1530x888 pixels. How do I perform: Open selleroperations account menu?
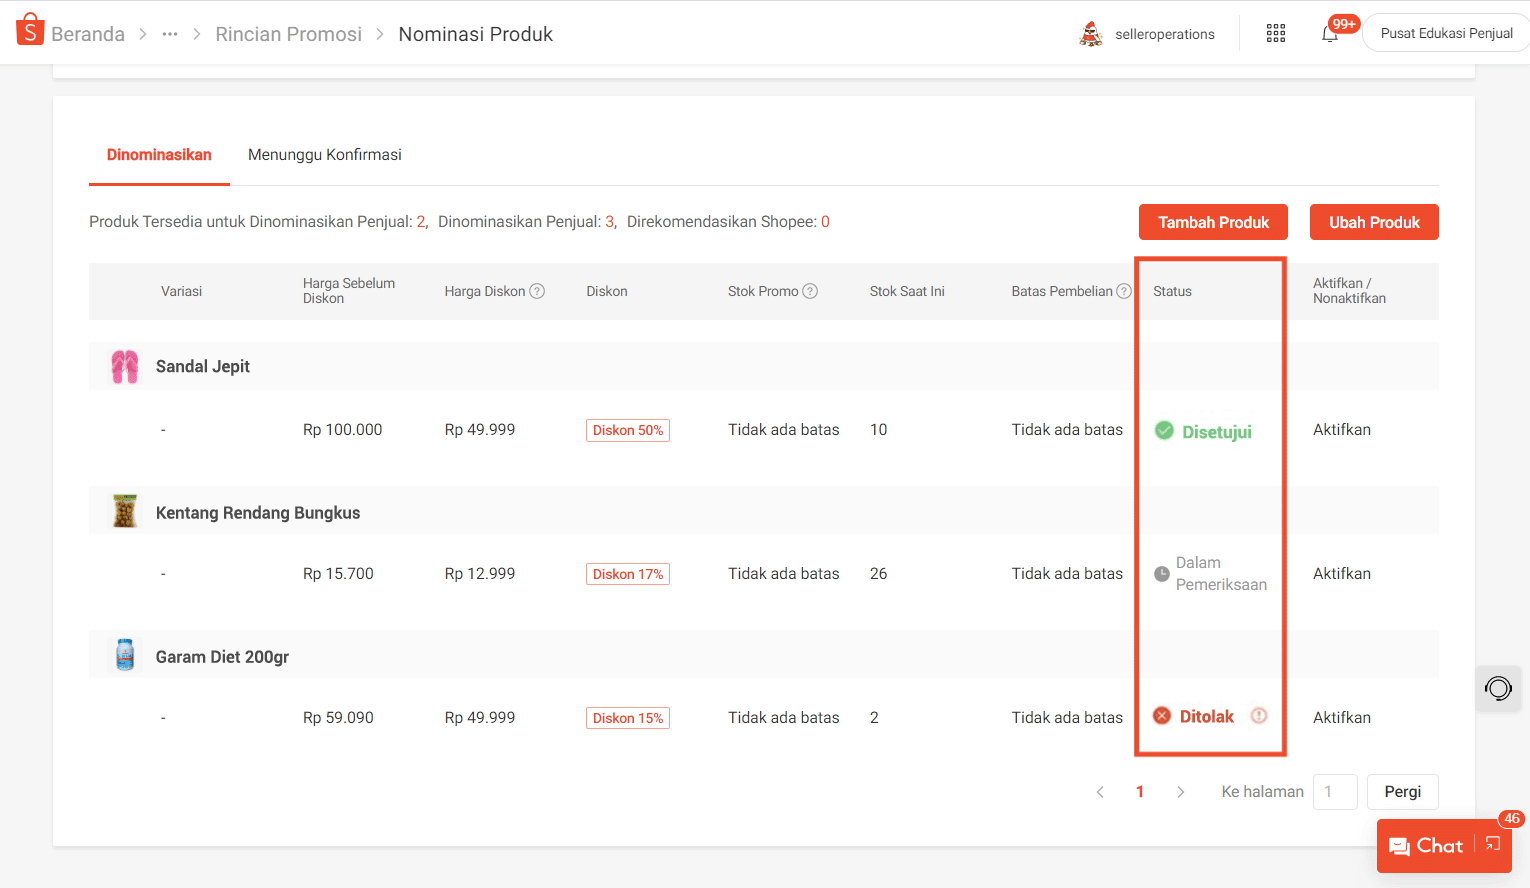(x=1148, y=34)
